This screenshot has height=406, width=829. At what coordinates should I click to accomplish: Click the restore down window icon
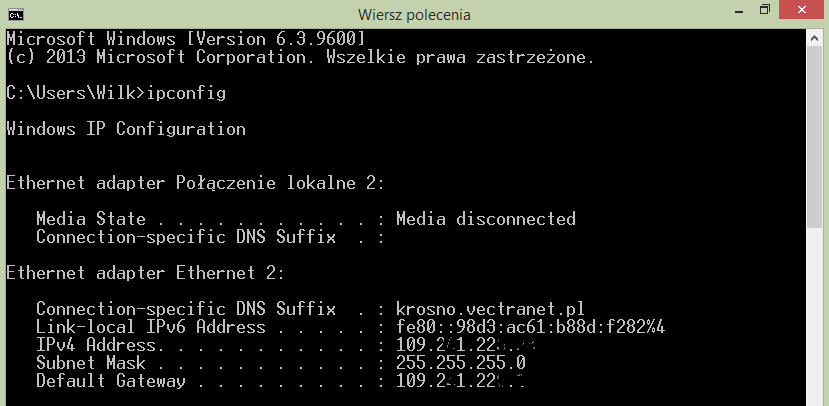(x=764, y=10)
